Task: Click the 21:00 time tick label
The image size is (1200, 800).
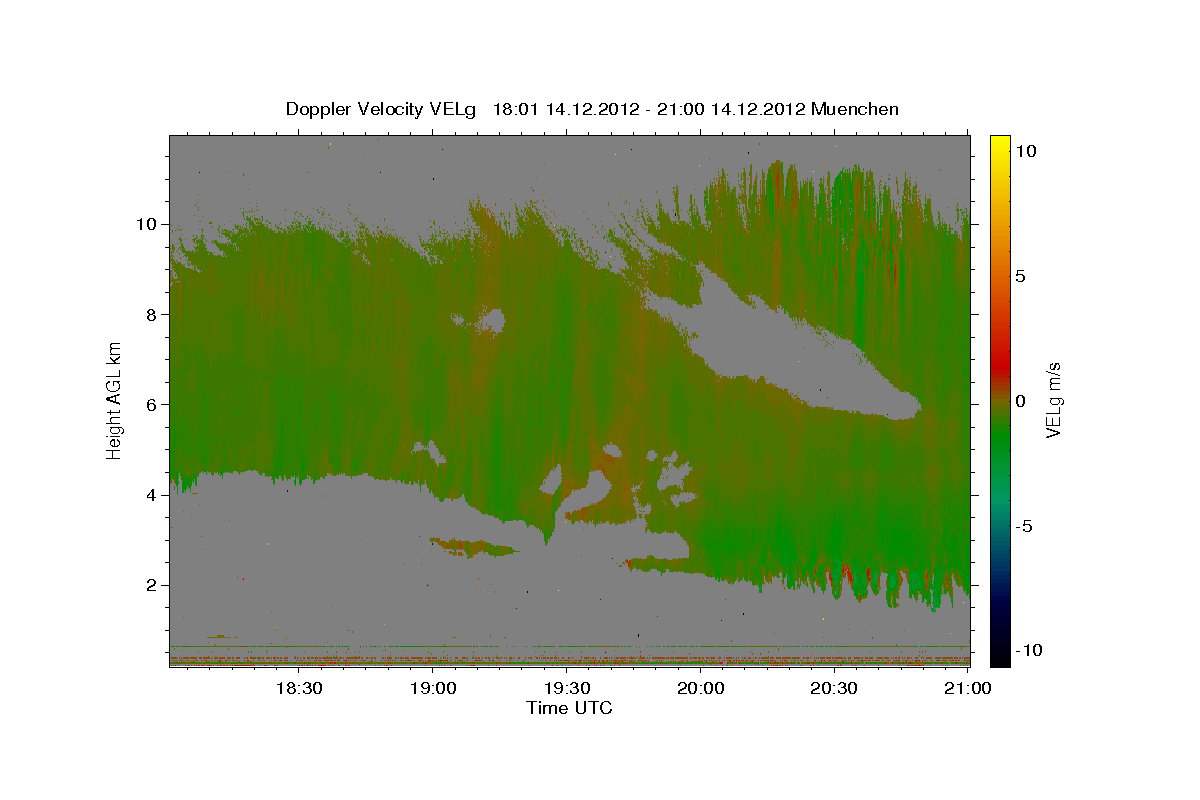Action: 968,689
